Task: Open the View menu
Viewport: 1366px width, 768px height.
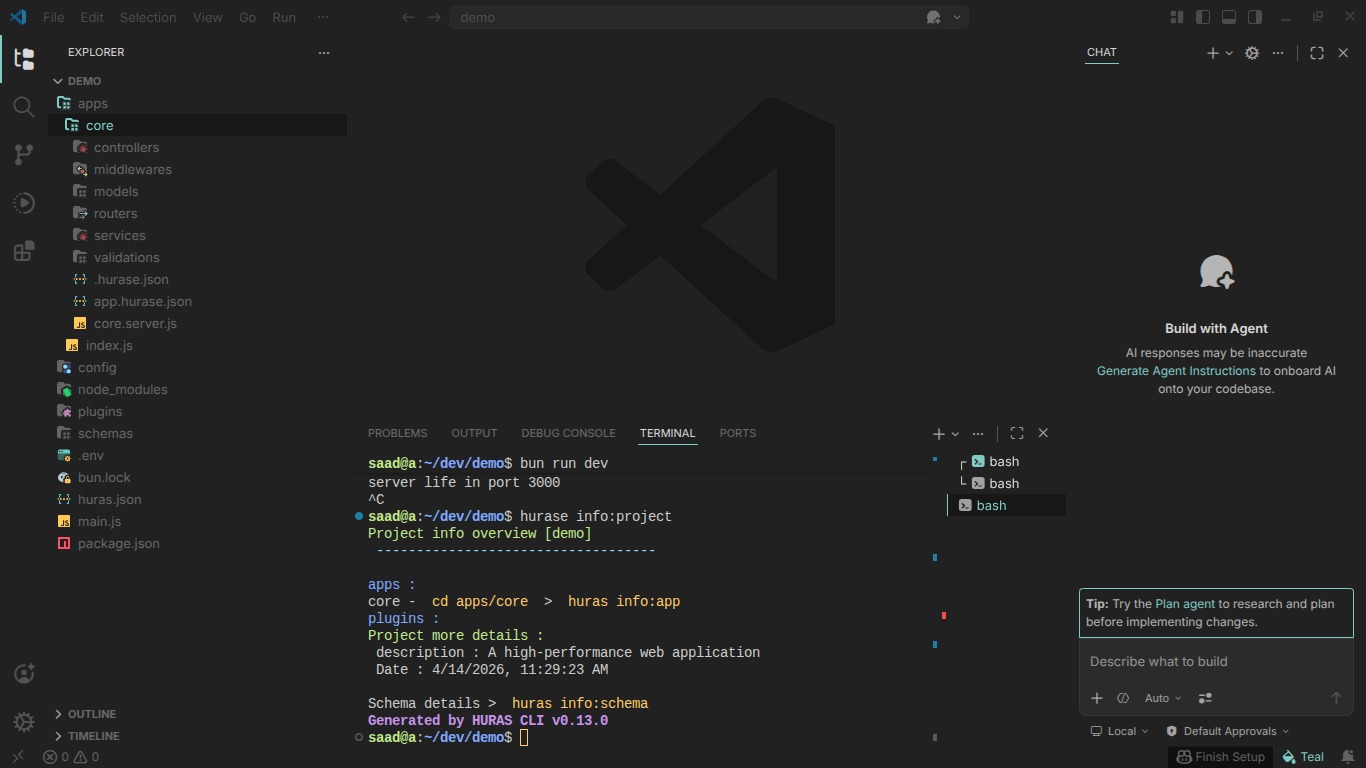Action: pos(208,17)
